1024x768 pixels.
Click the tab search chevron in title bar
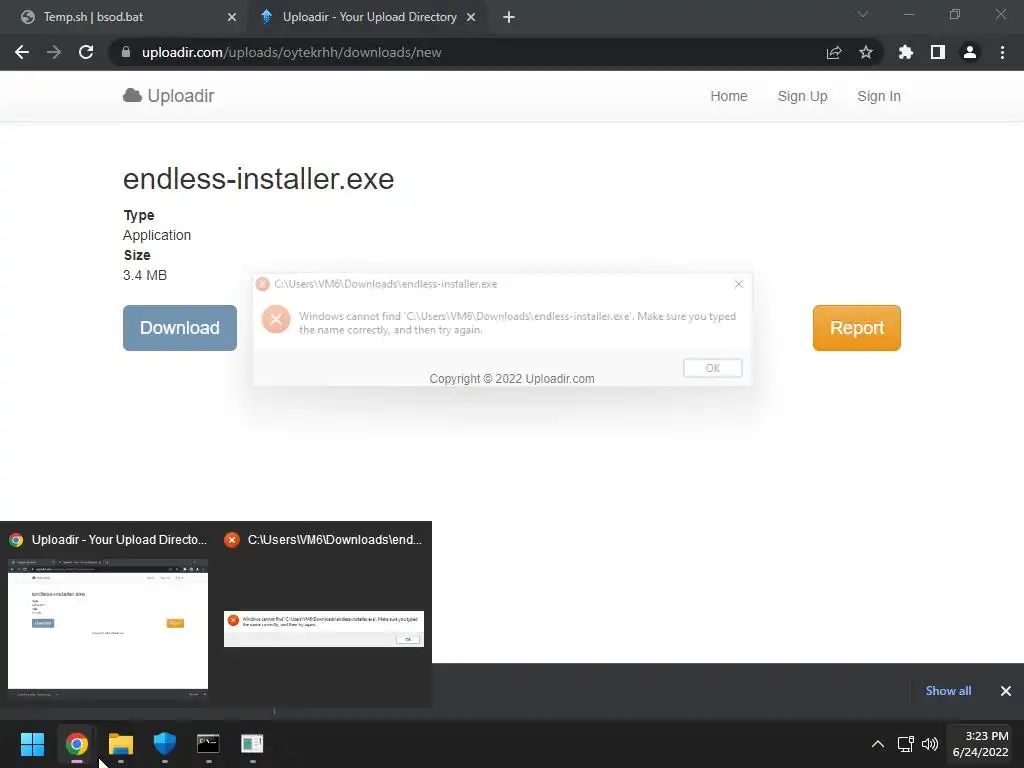coord(863,14)
